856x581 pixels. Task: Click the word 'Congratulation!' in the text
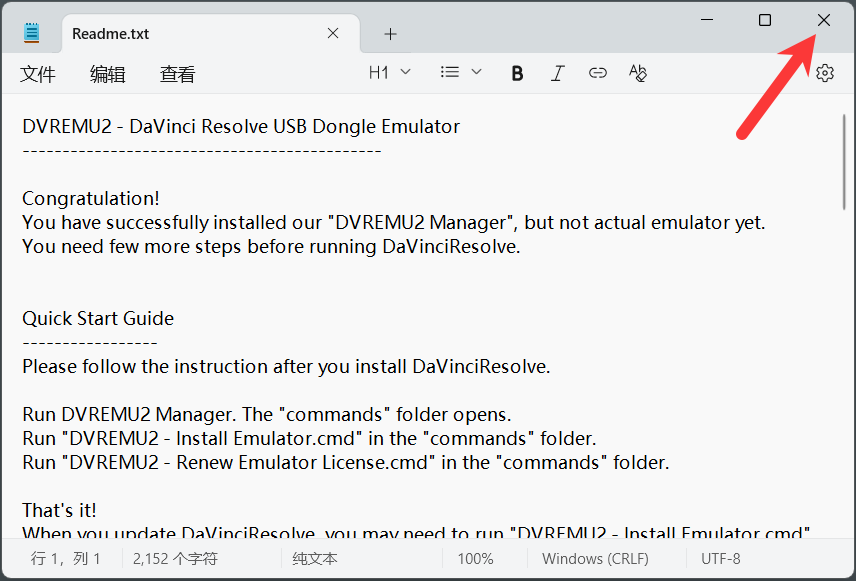point(91,198)
